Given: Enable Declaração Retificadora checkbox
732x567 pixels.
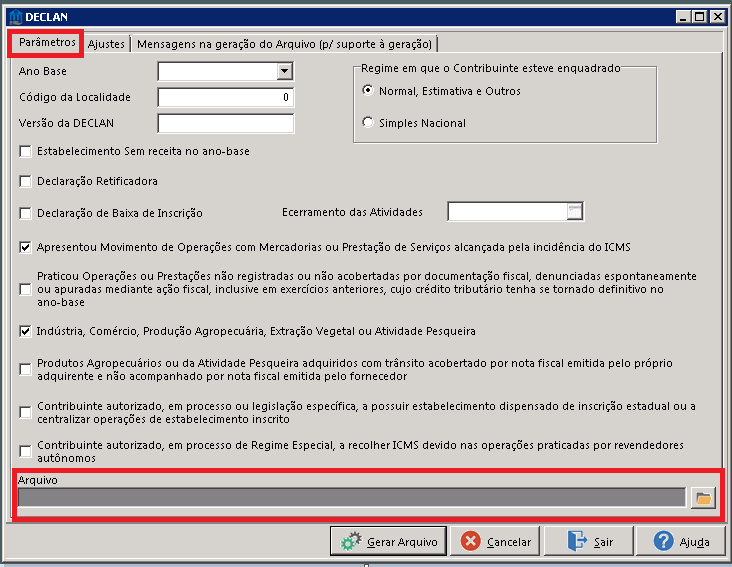Looking at the screenshot, I should 25,181.
